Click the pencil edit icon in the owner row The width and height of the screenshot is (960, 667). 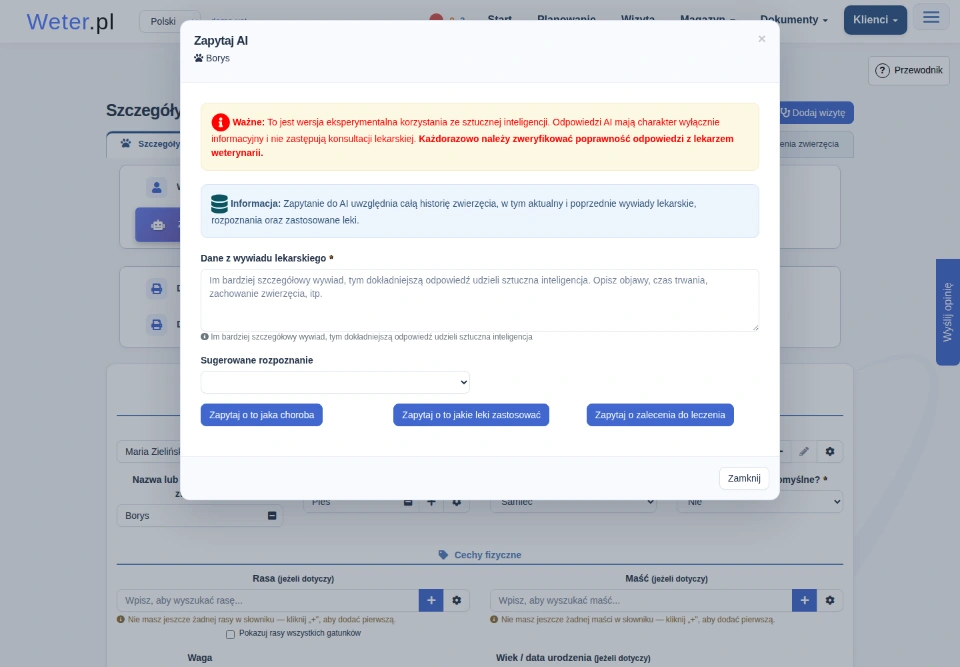tap(804, 451)
